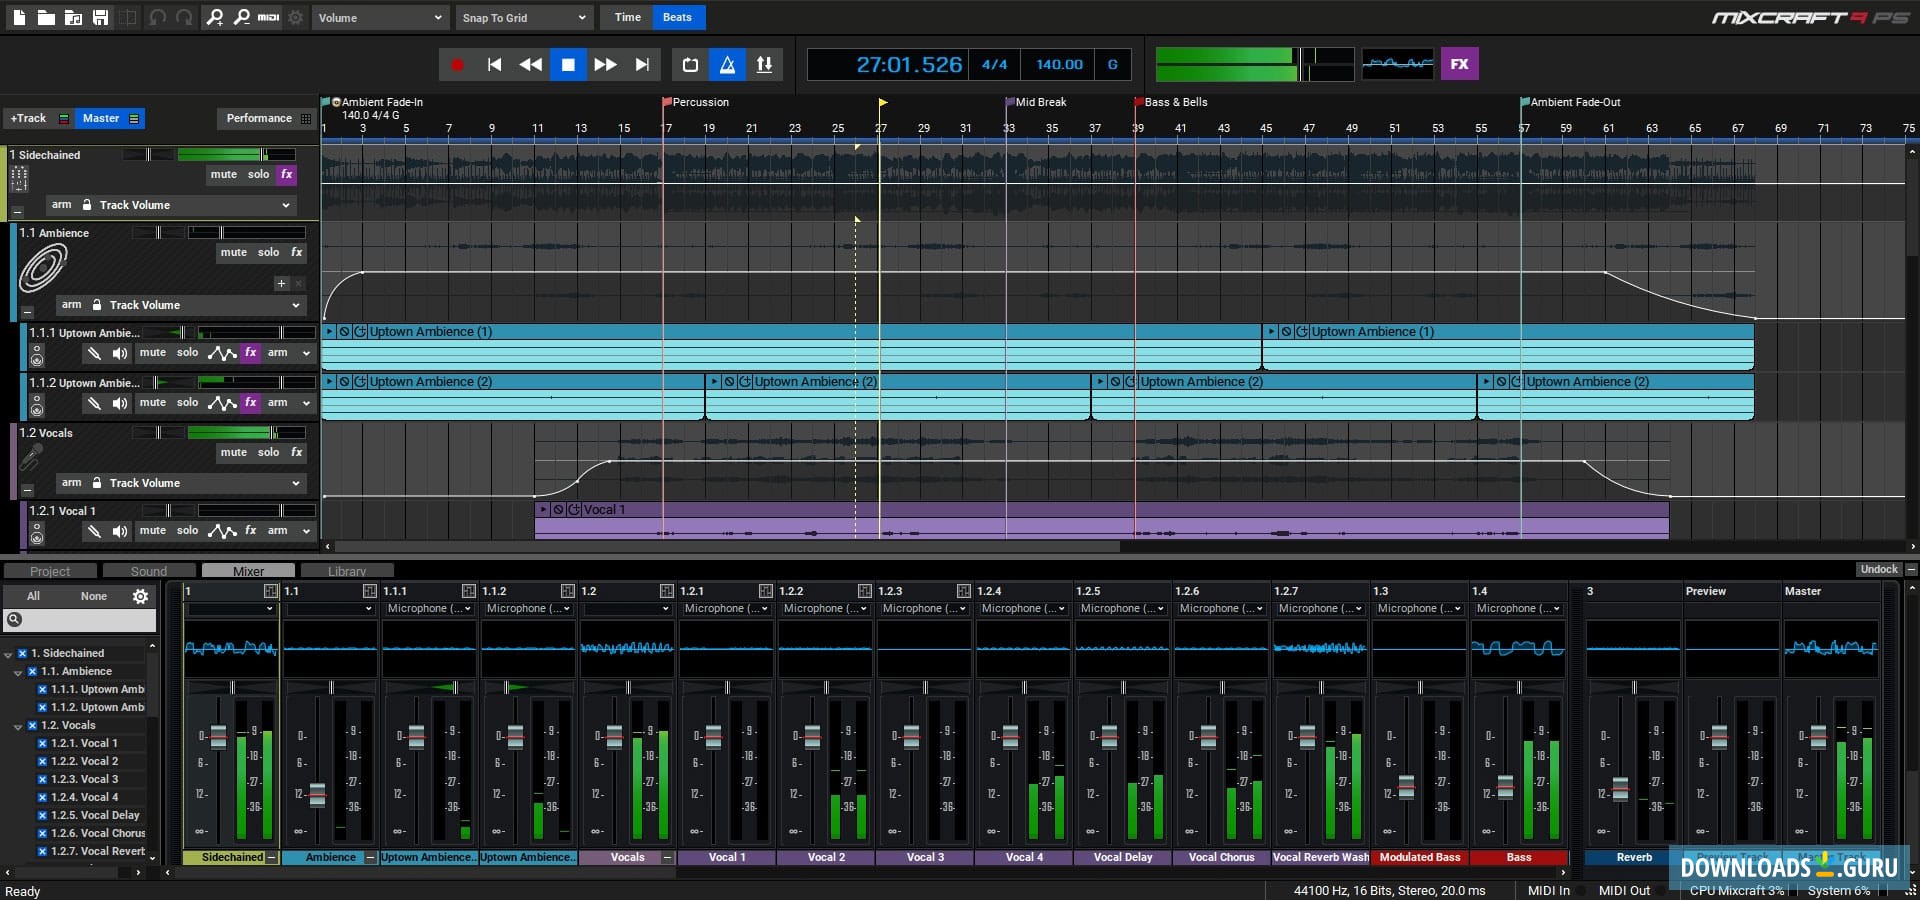Viewport: 1920px width, 900px height.
Task: Select the Zoom In tool
Action: [x=215, y=17]
